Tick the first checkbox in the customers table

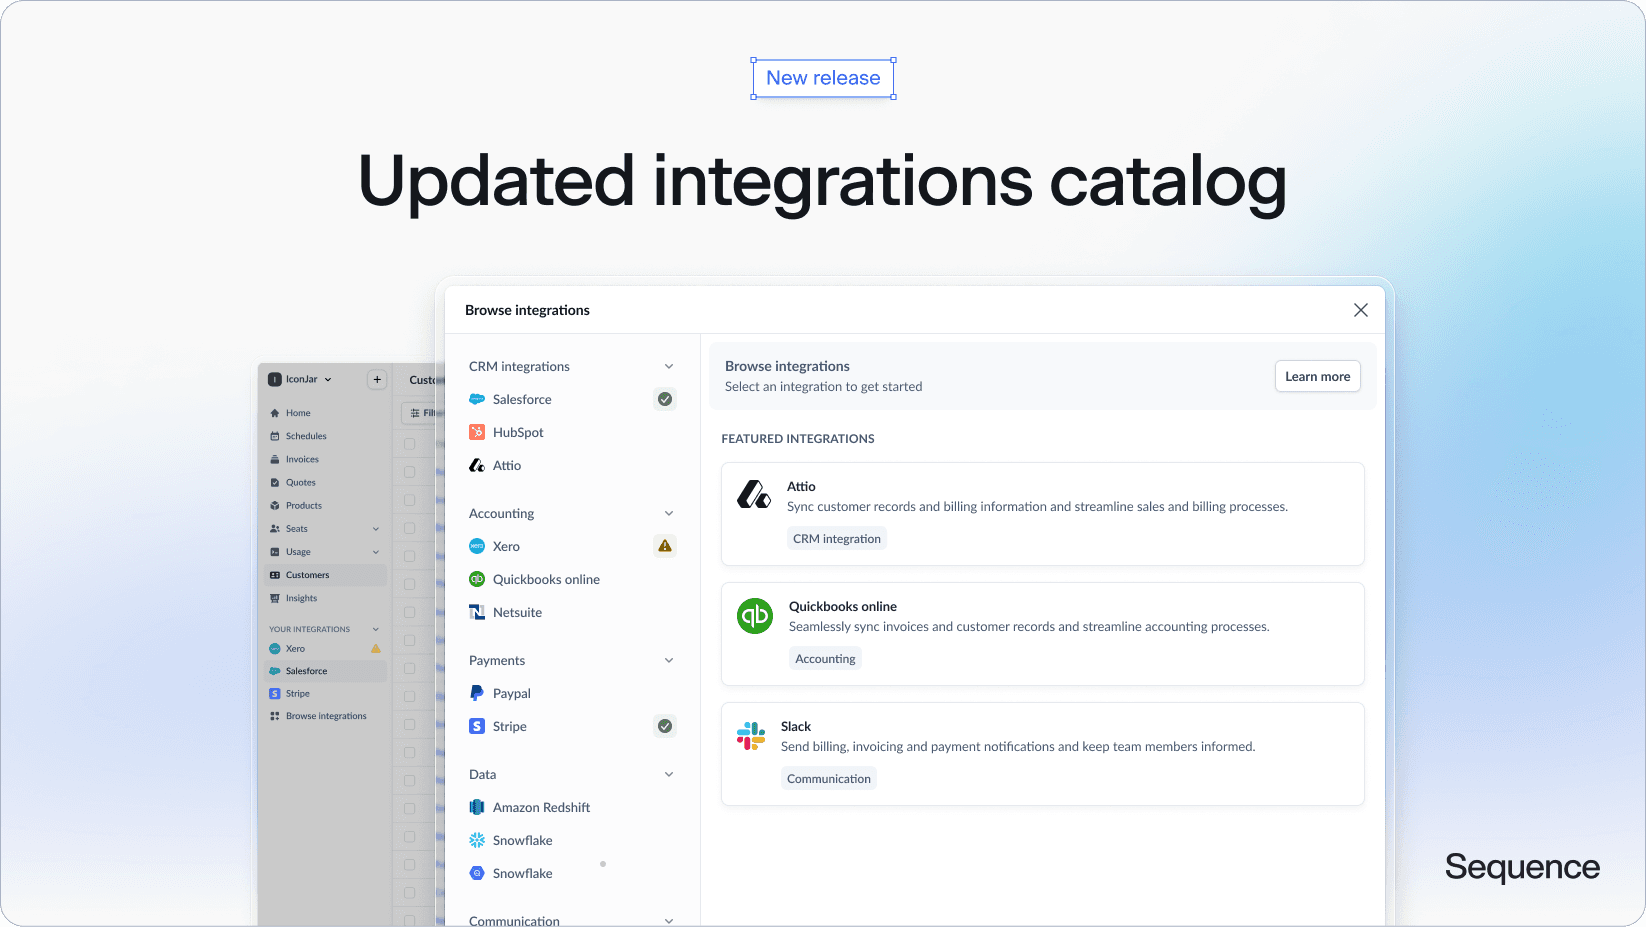click(x=409, y=443)
